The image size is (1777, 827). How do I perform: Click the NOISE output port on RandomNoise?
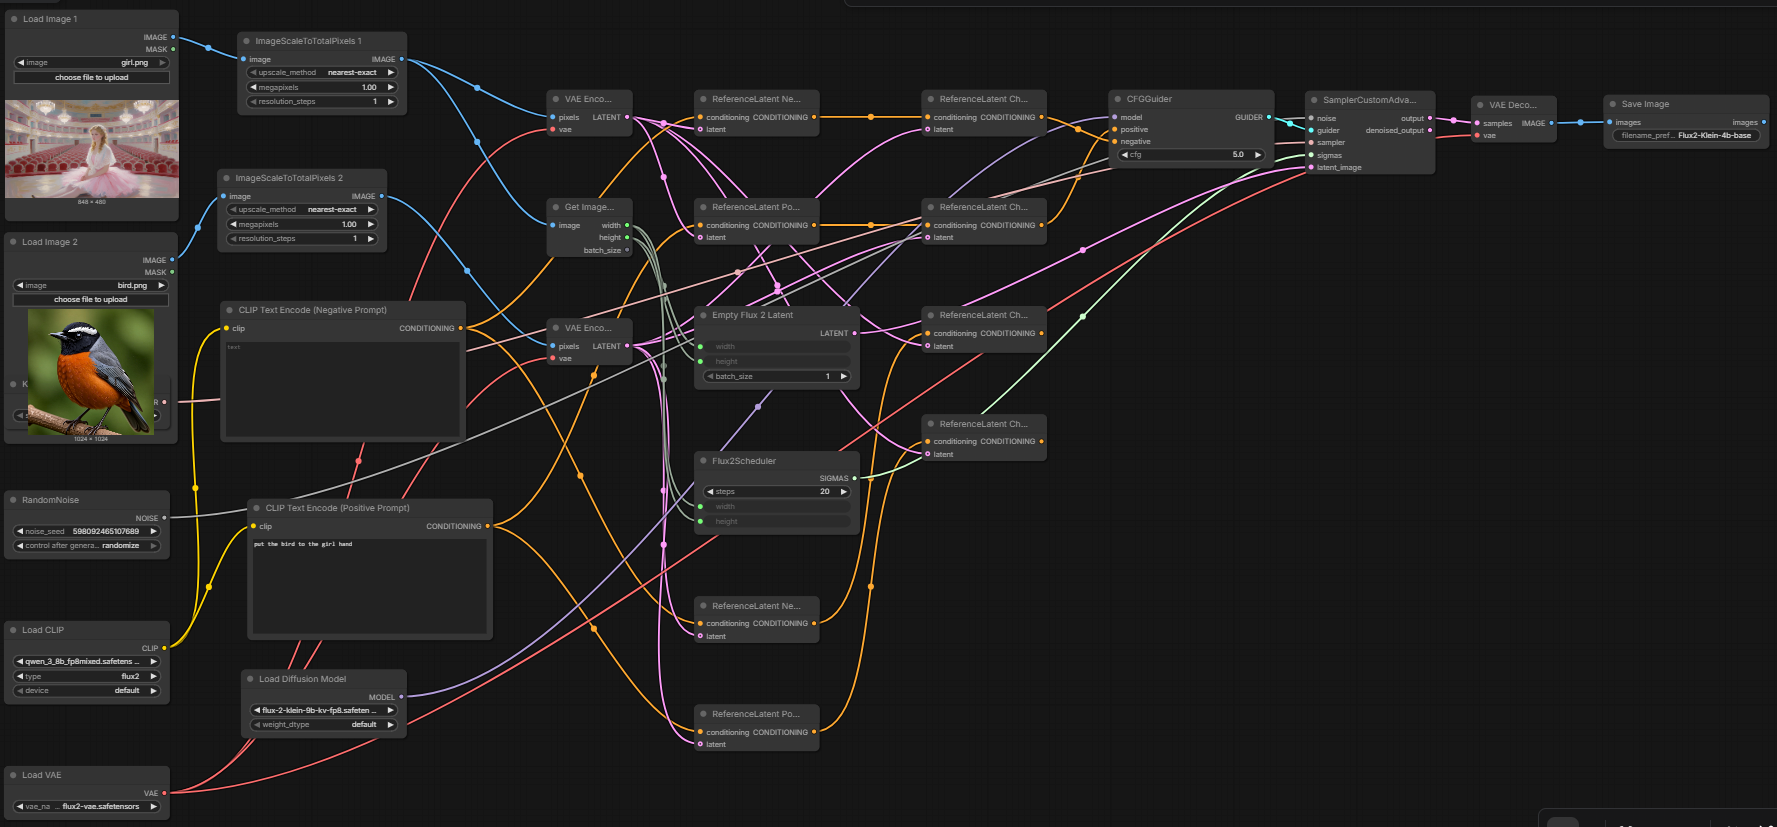(164, 518)
